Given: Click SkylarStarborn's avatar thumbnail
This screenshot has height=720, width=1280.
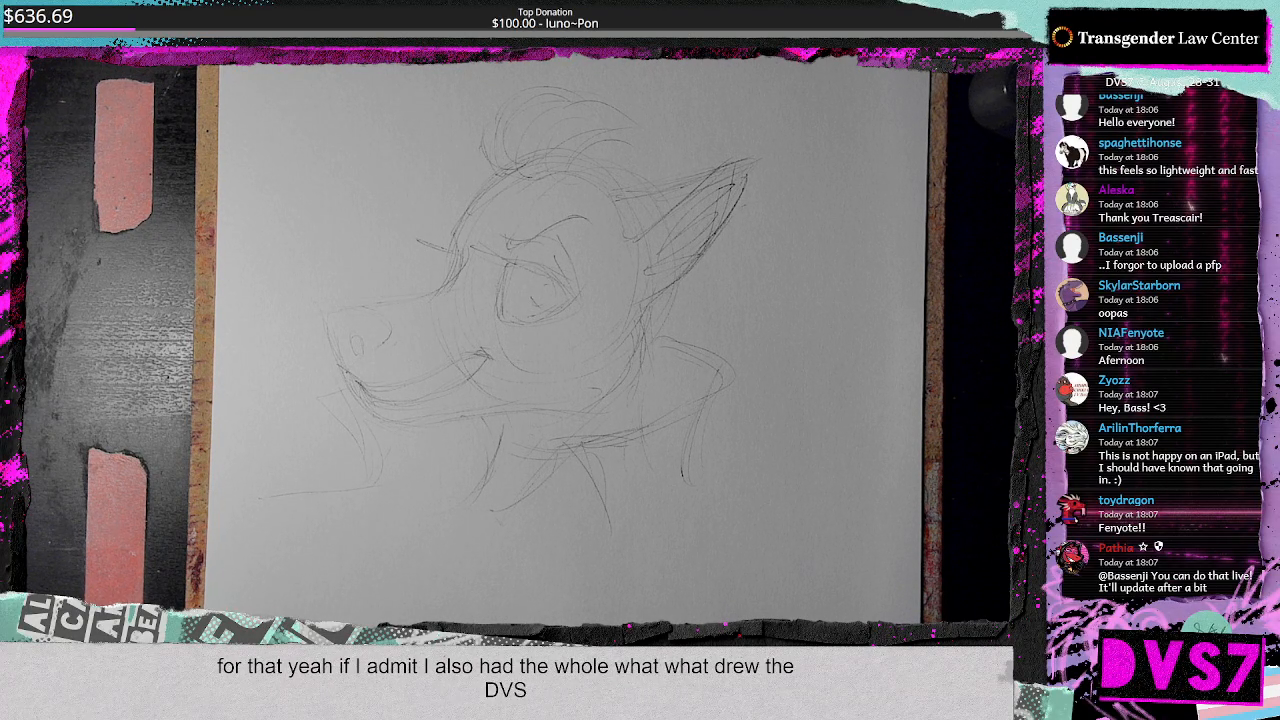Looking at the screenshot, I should pyautogui.click(x=1072, y=294).
